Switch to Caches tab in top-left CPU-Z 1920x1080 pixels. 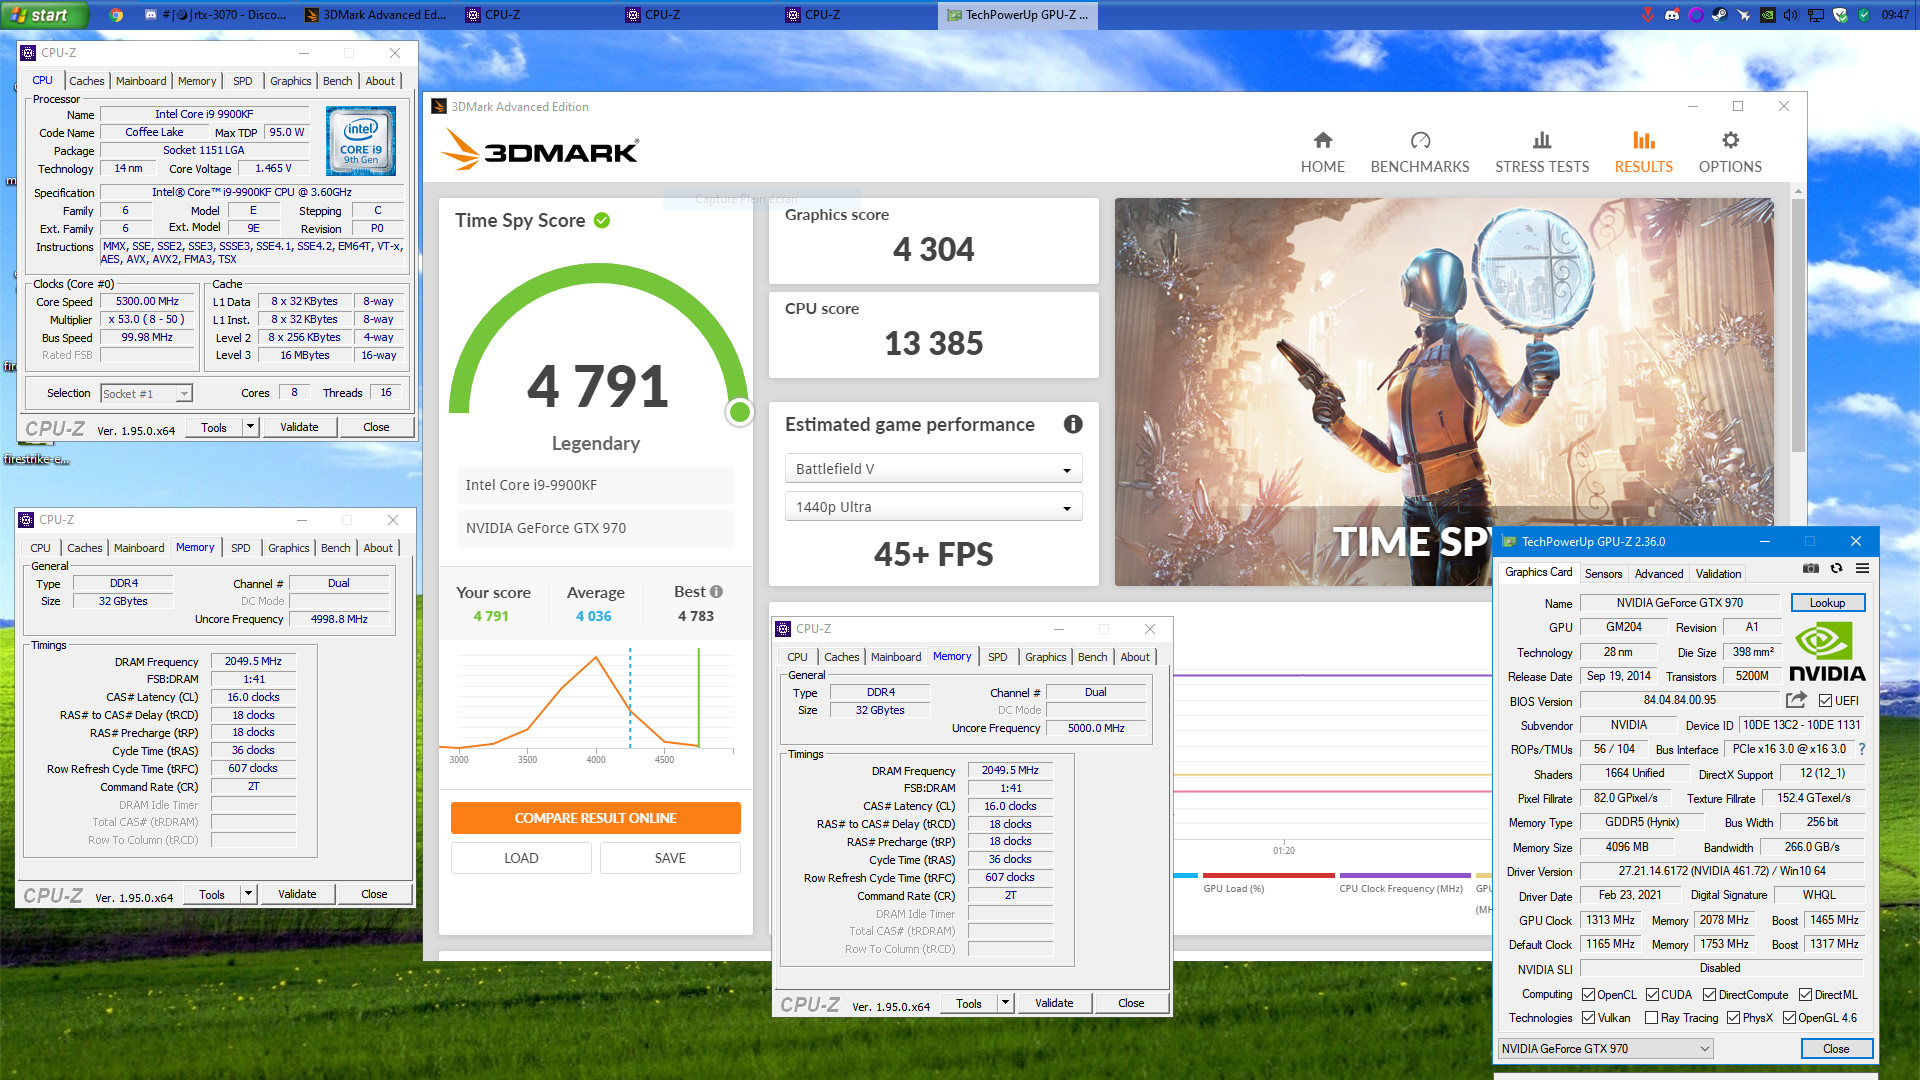click(x=86, y=81)
